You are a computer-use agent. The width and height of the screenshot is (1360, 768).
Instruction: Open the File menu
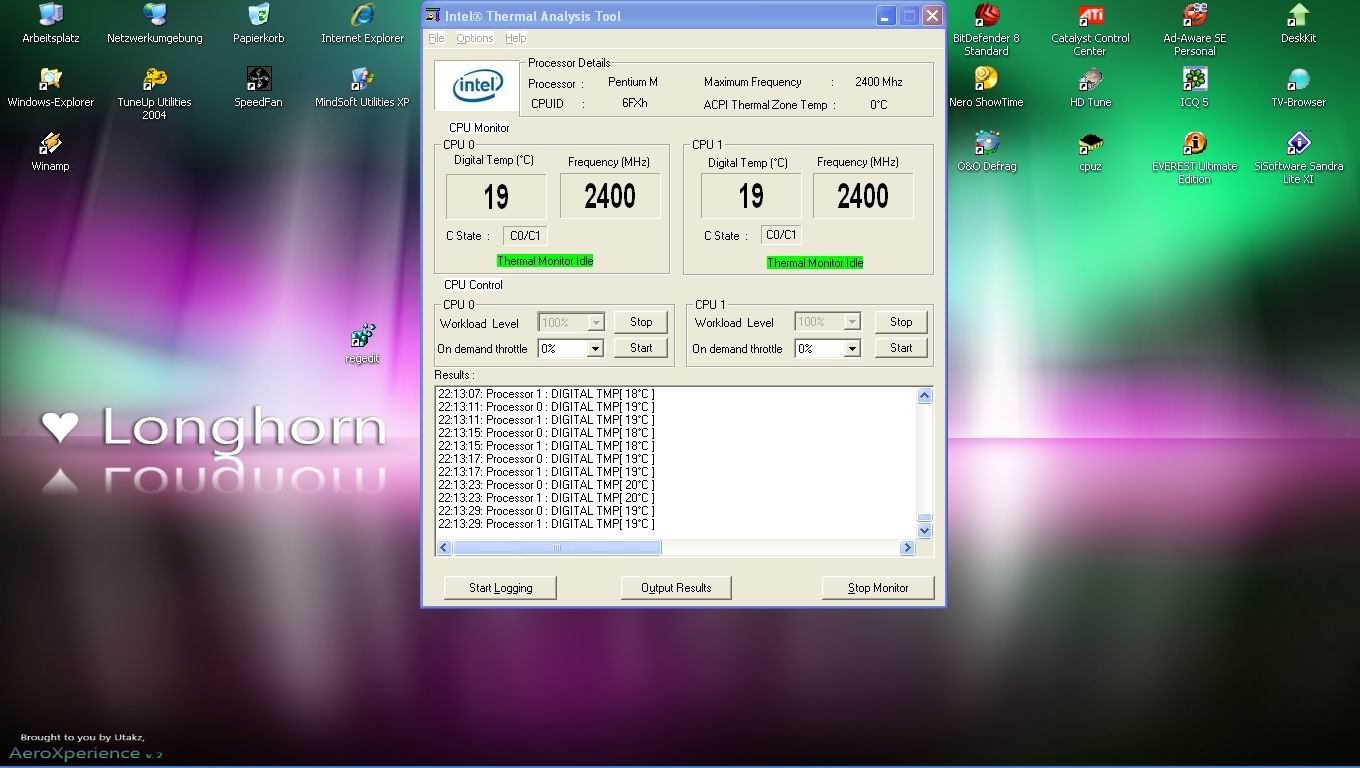coord(436,38)
